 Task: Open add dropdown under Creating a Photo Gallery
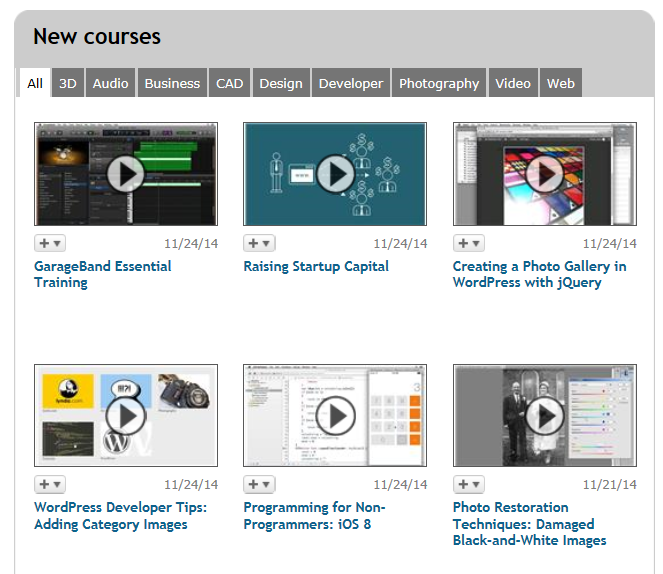tap(469, 243)
